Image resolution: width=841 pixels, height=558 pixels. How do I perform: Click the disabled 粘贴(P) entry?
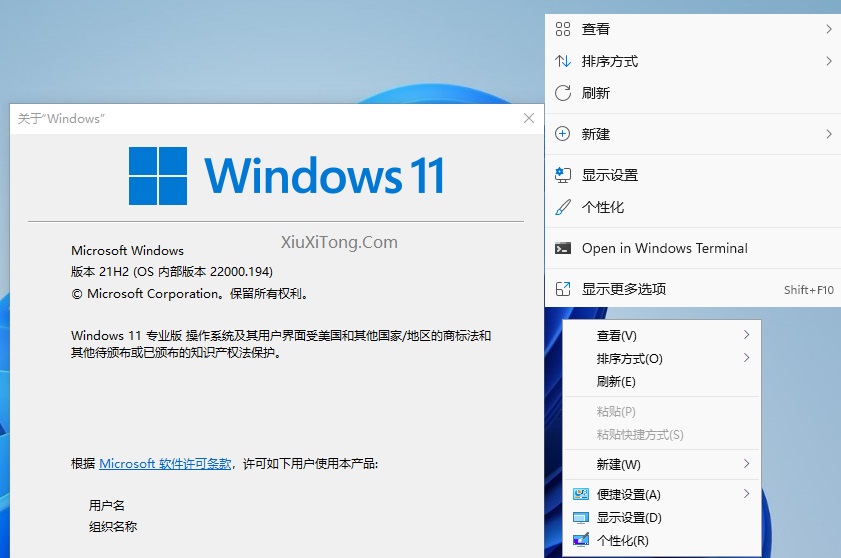tap(662, 412)
